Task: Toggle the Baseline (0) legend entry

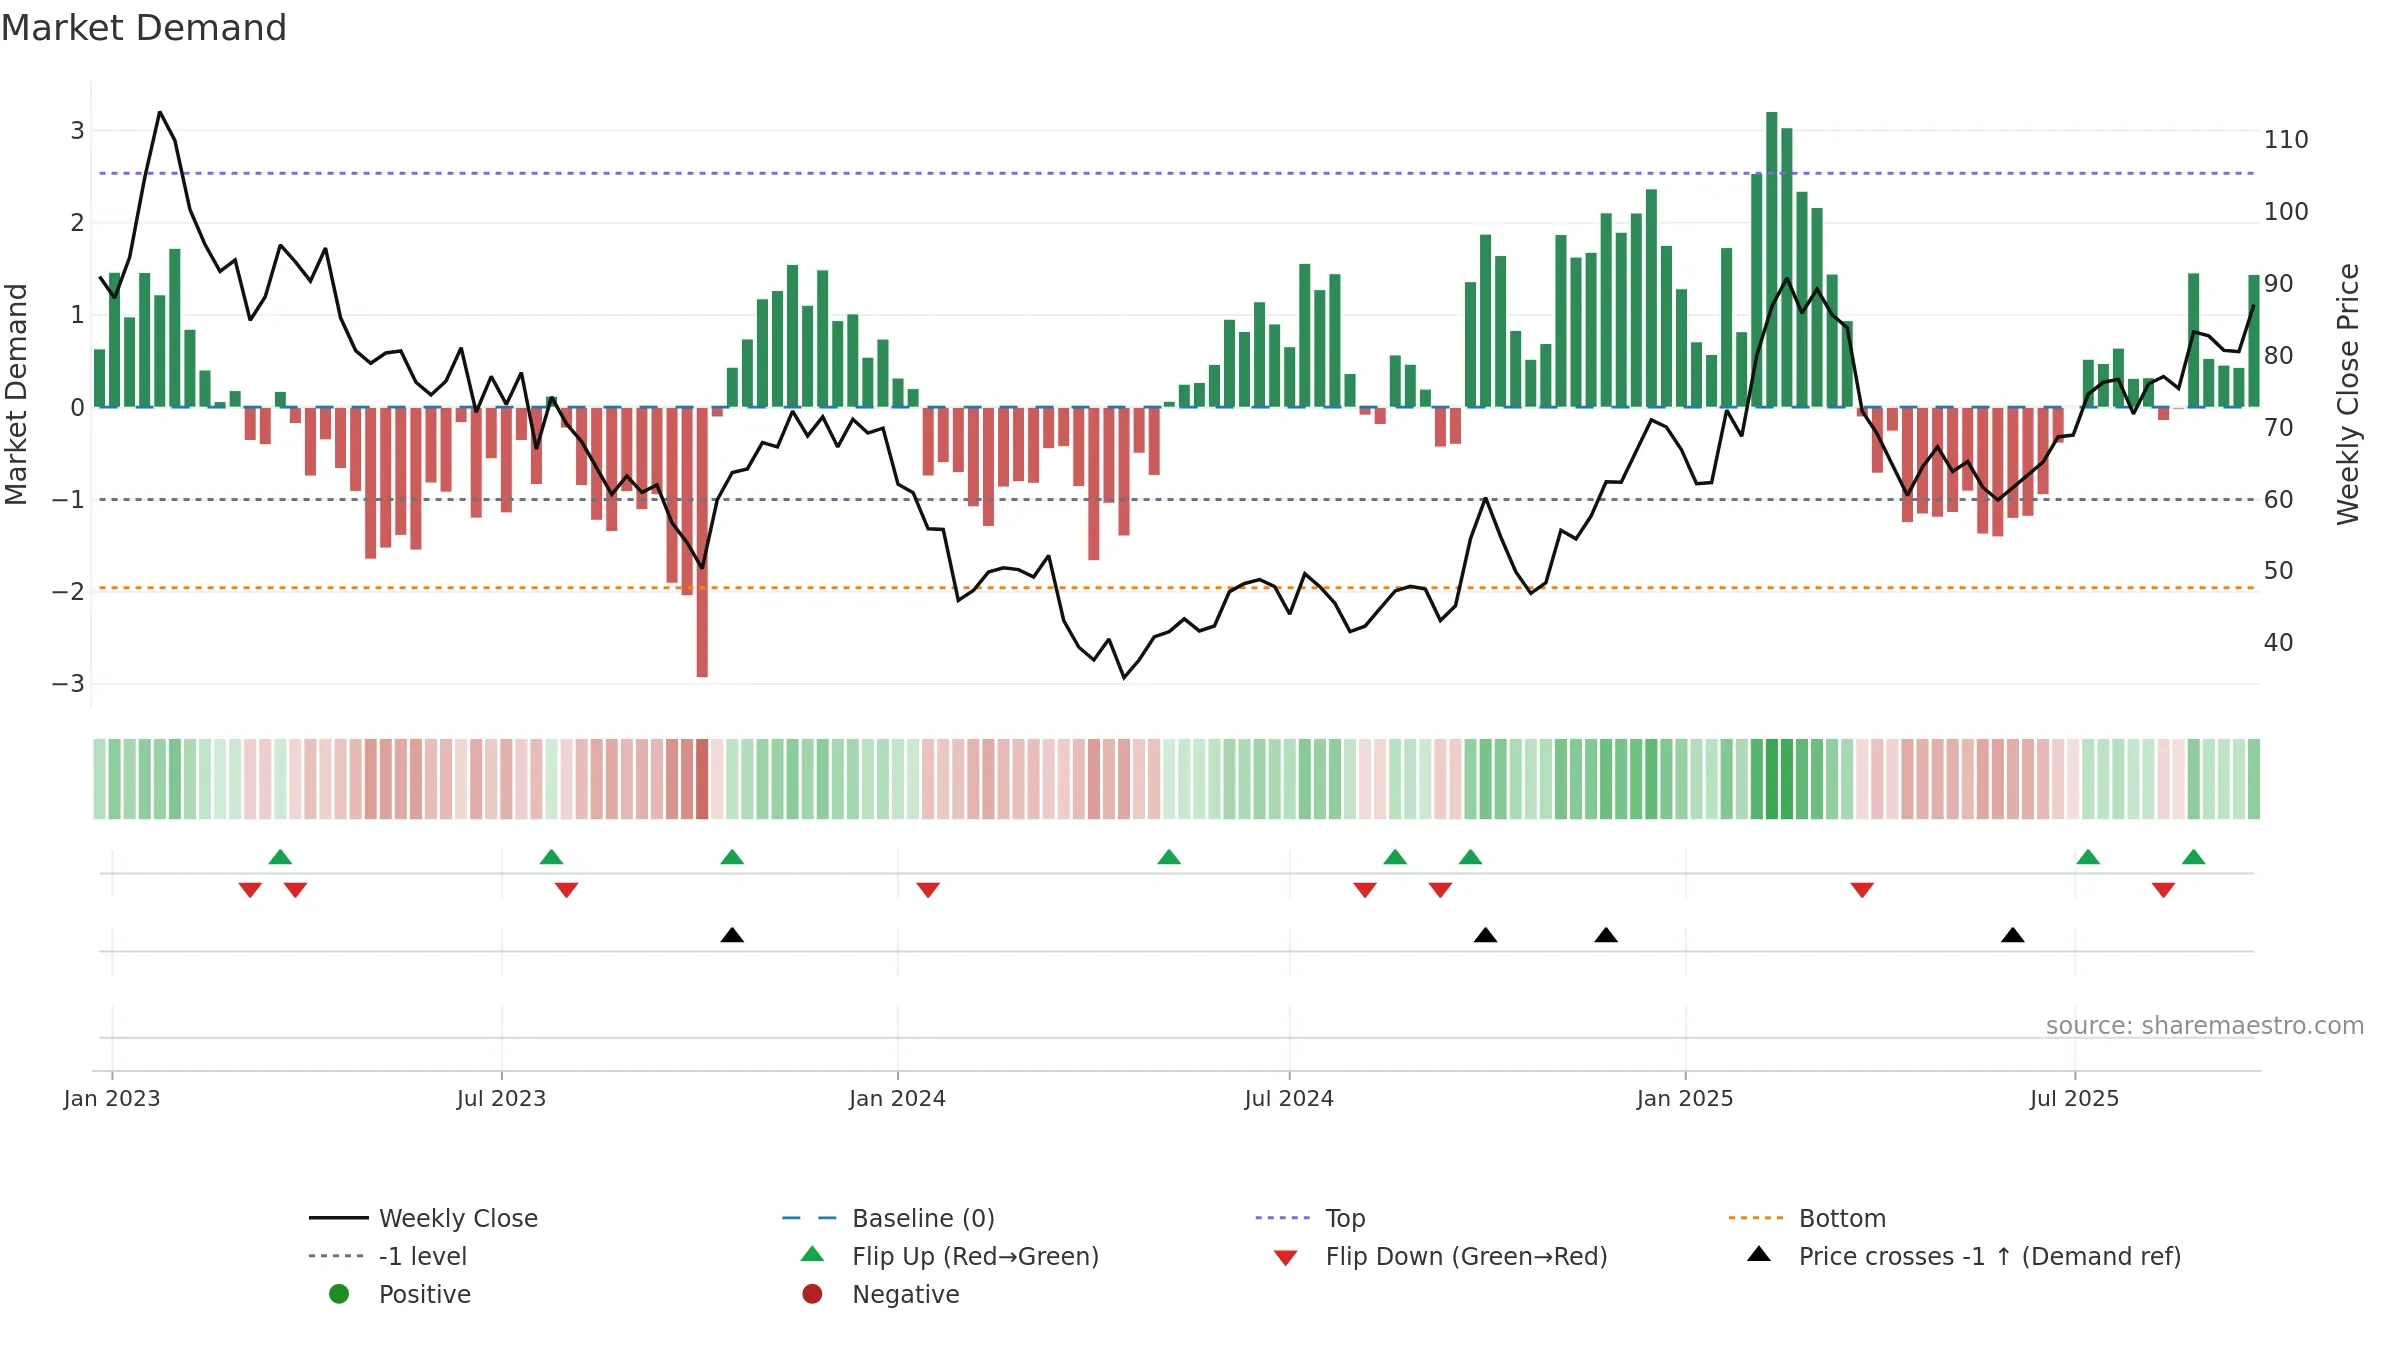Action: pyautogui.click(x=888, y=1218)
